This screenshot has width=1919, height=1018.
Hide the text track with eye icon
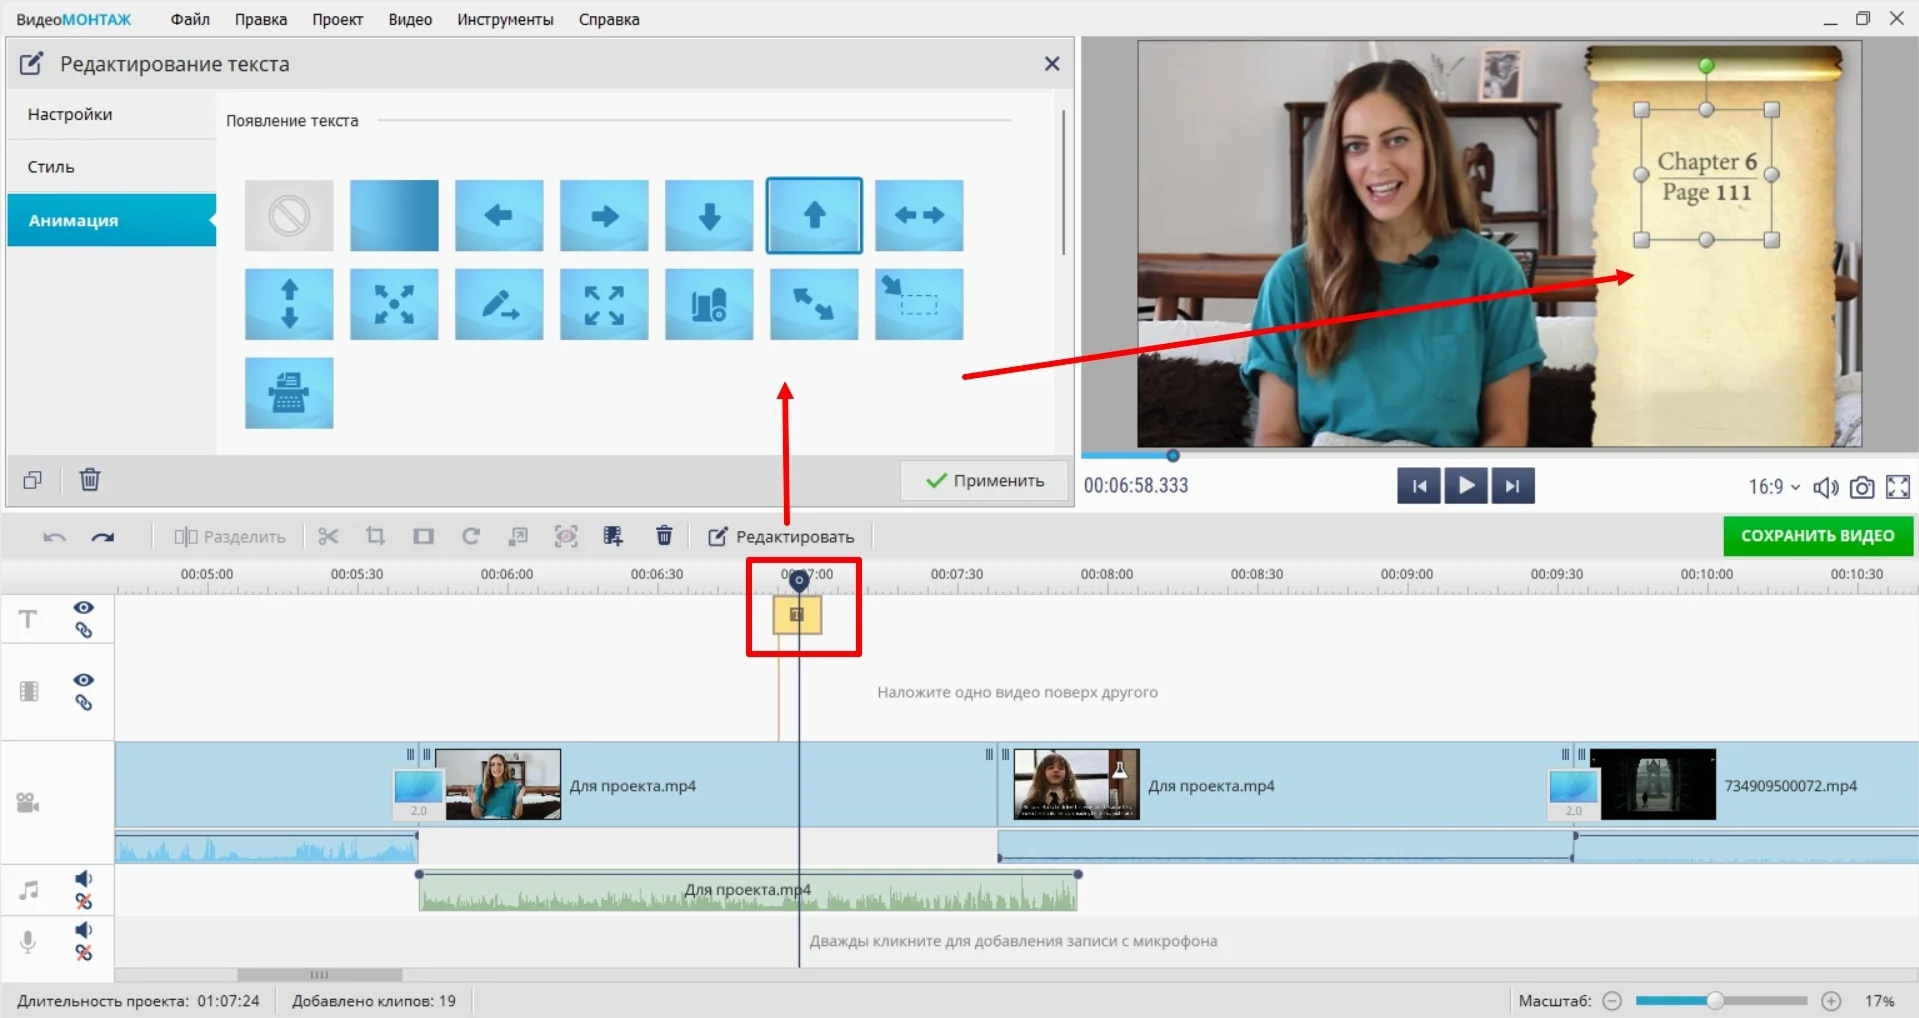tap(84, 608)
